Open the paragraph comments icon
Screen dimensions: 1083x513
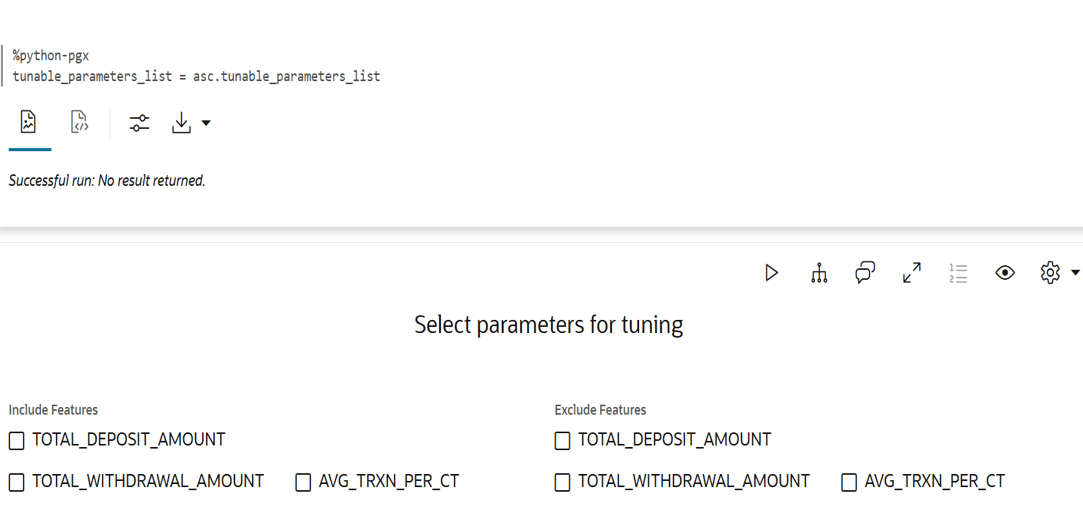[865, 273]
